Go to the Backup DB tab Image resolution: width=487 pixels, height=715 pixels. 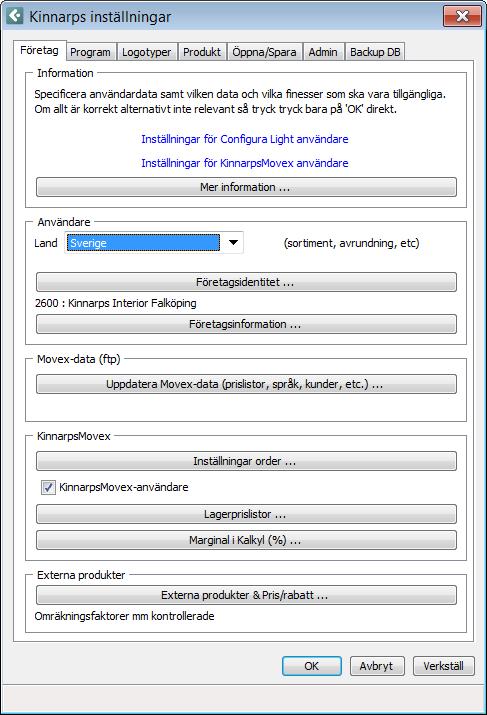[375, 52]
